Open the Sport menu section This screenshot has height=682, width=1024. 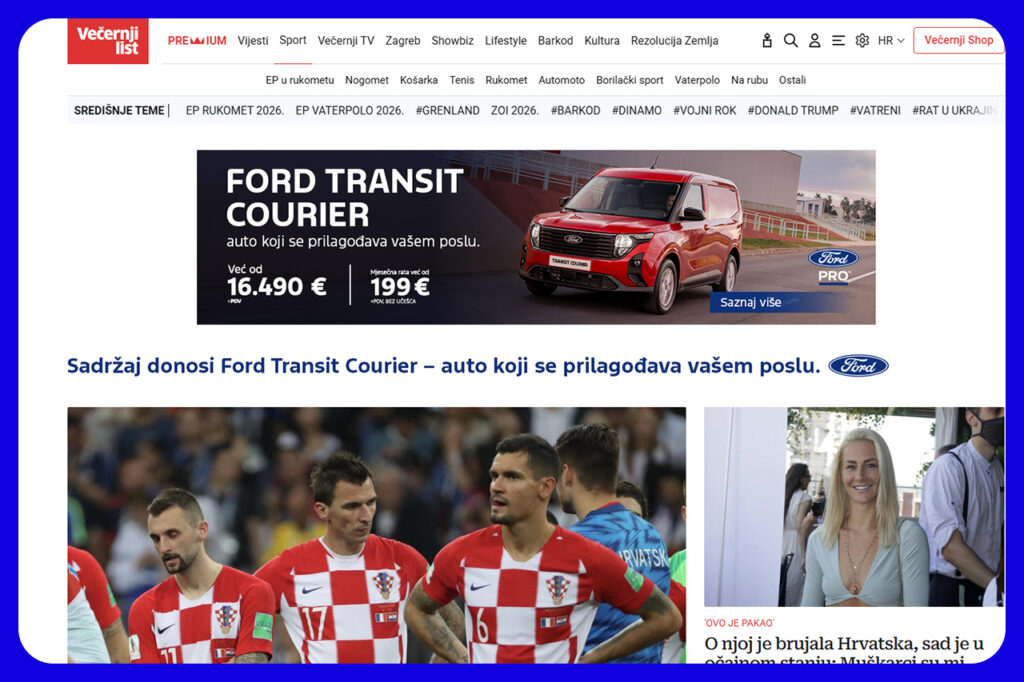coord(293,41)
